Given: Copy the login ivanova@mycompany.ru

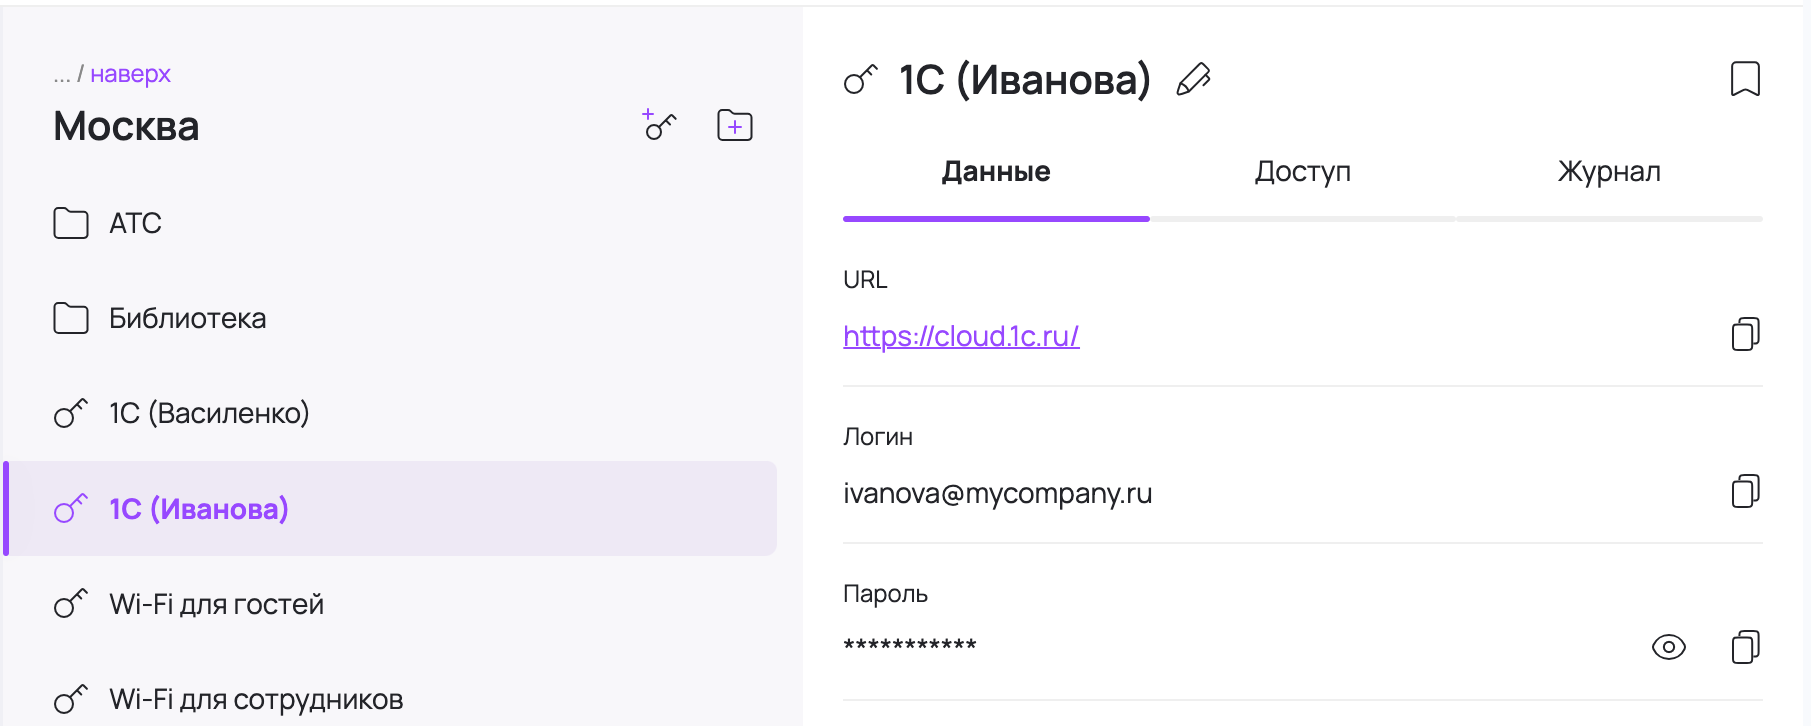Looking at the screenshot, I should (1745, 491).
